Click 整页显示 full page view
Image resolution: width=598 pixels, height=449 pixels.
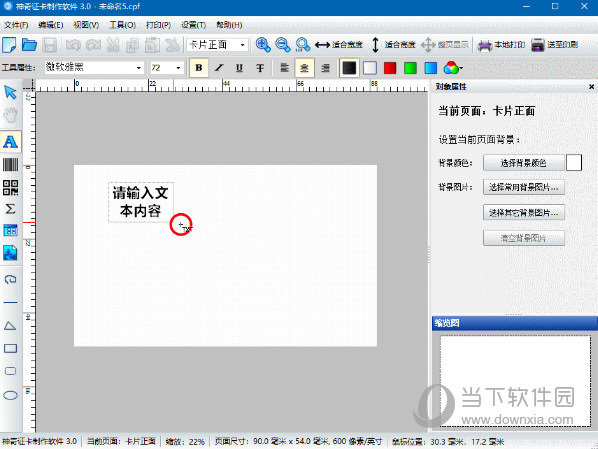click(x=445, y=45)
